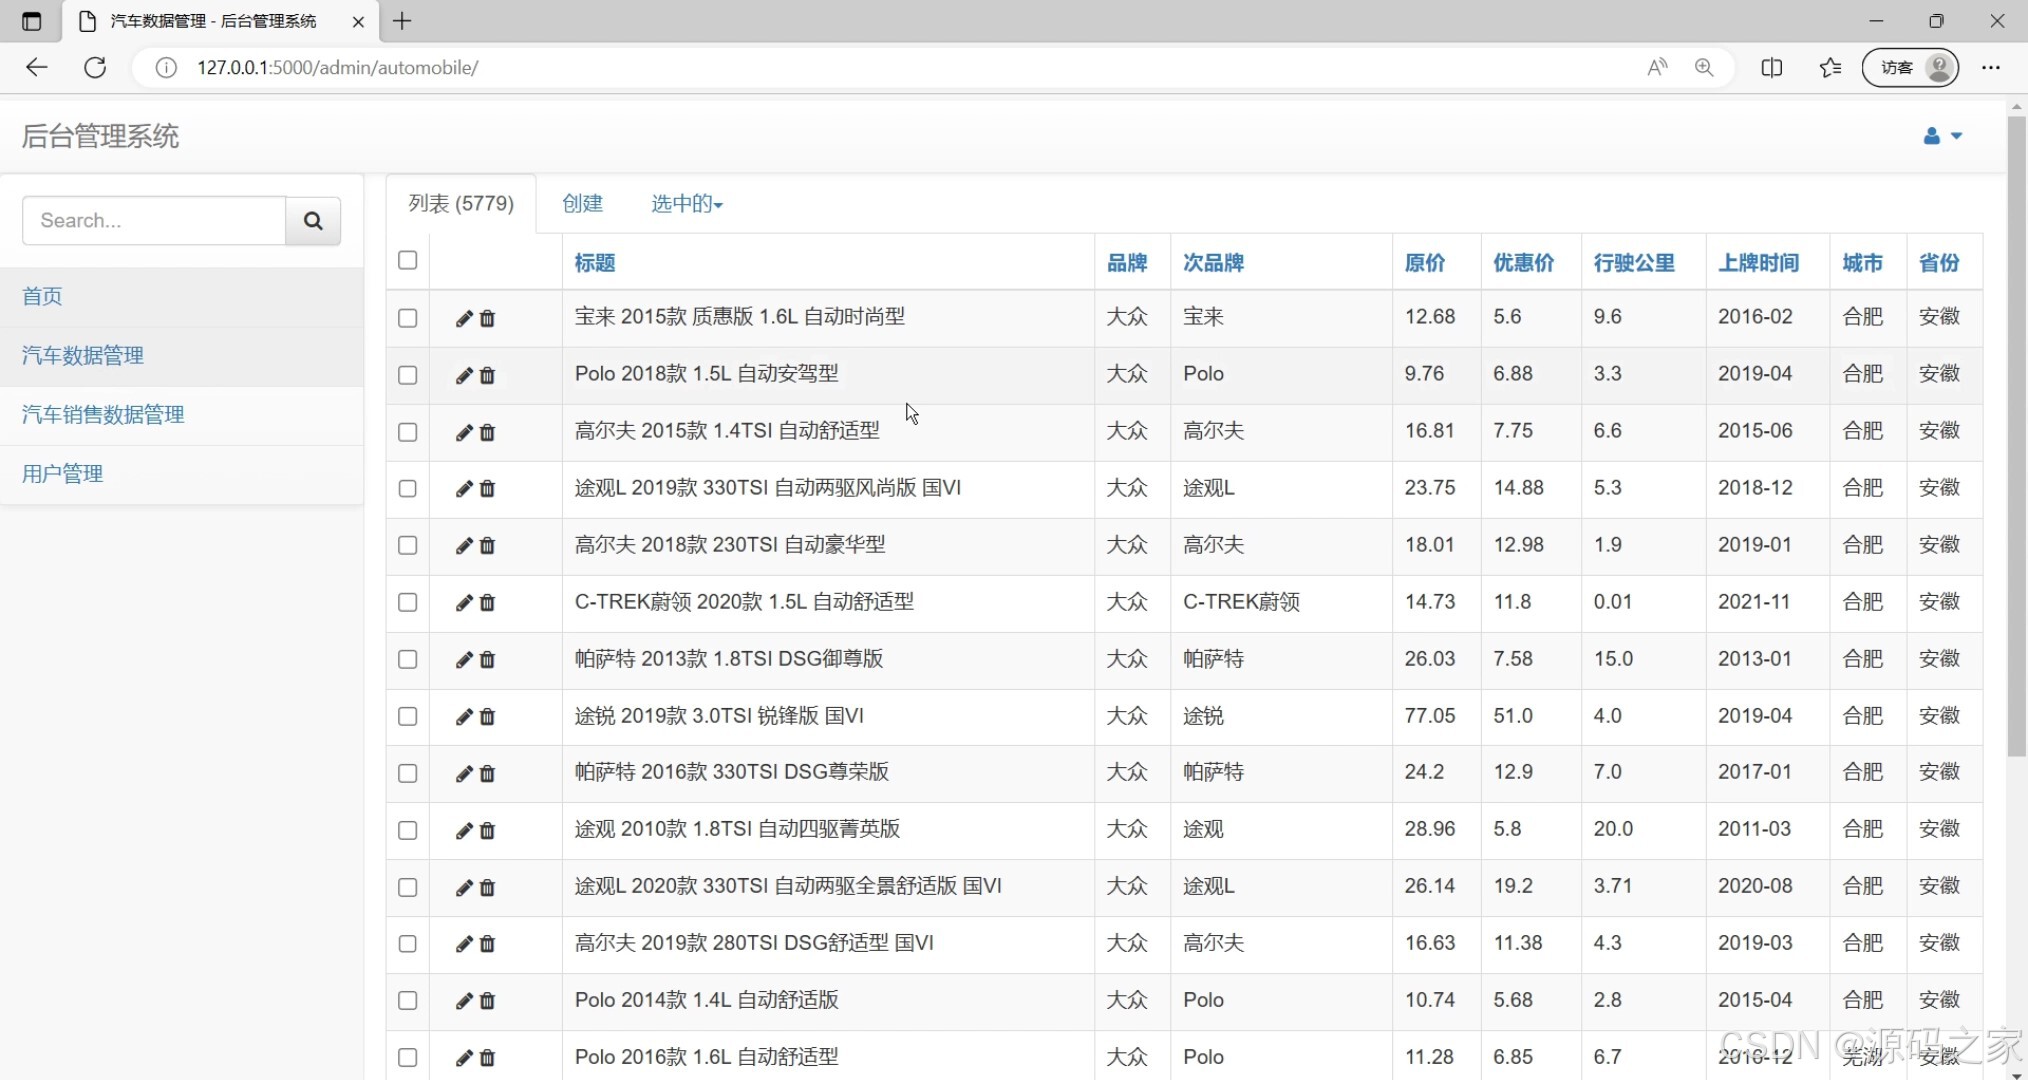Image resolution: width=2028 pixels, height=1080 pixels.
Task: Check the select-all header checkbox
Action: [407, 261]
